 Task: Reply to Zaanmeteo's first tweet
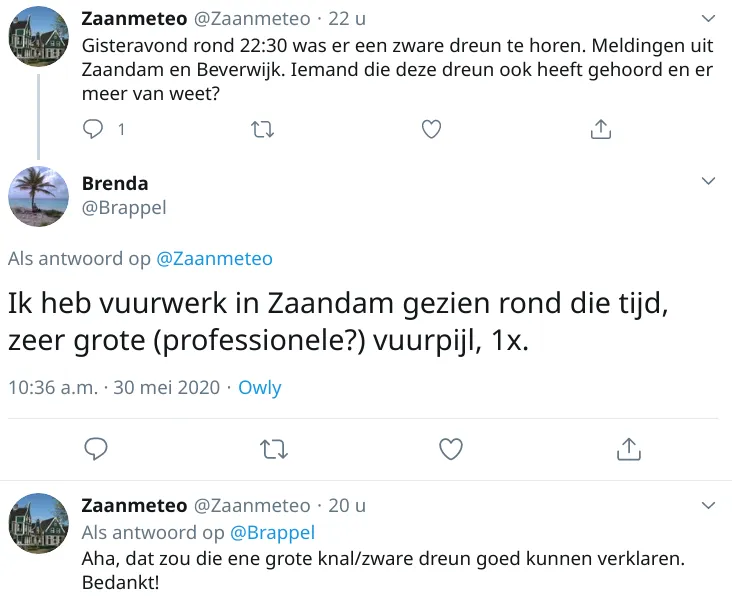coord(93,129)
